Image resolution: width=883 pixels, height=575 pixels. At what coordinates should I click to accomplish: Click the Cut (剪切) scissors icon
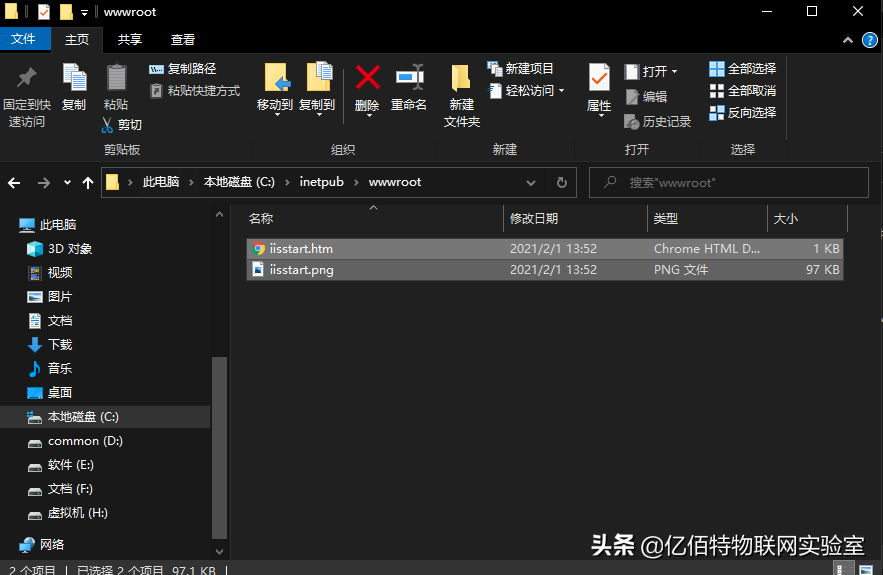click(108, 125)
